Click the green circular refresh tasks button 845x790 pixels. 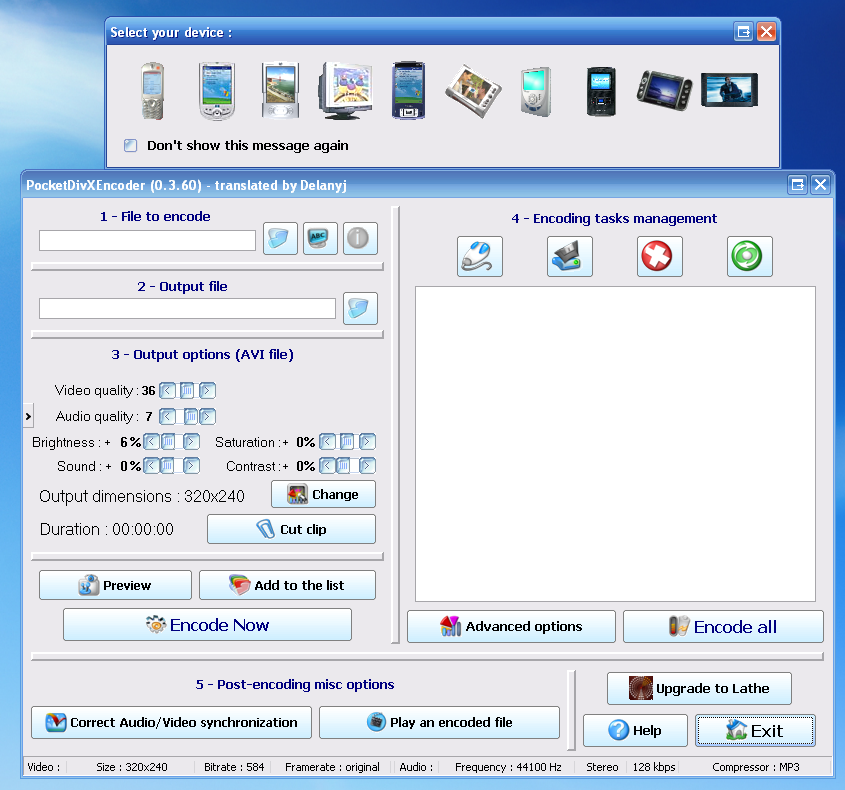click(x=750, y=257)
